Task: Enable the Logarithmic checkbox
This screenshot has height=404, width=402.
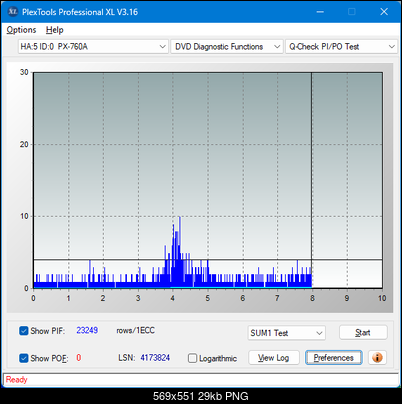Action: click(x=192, y=358)
